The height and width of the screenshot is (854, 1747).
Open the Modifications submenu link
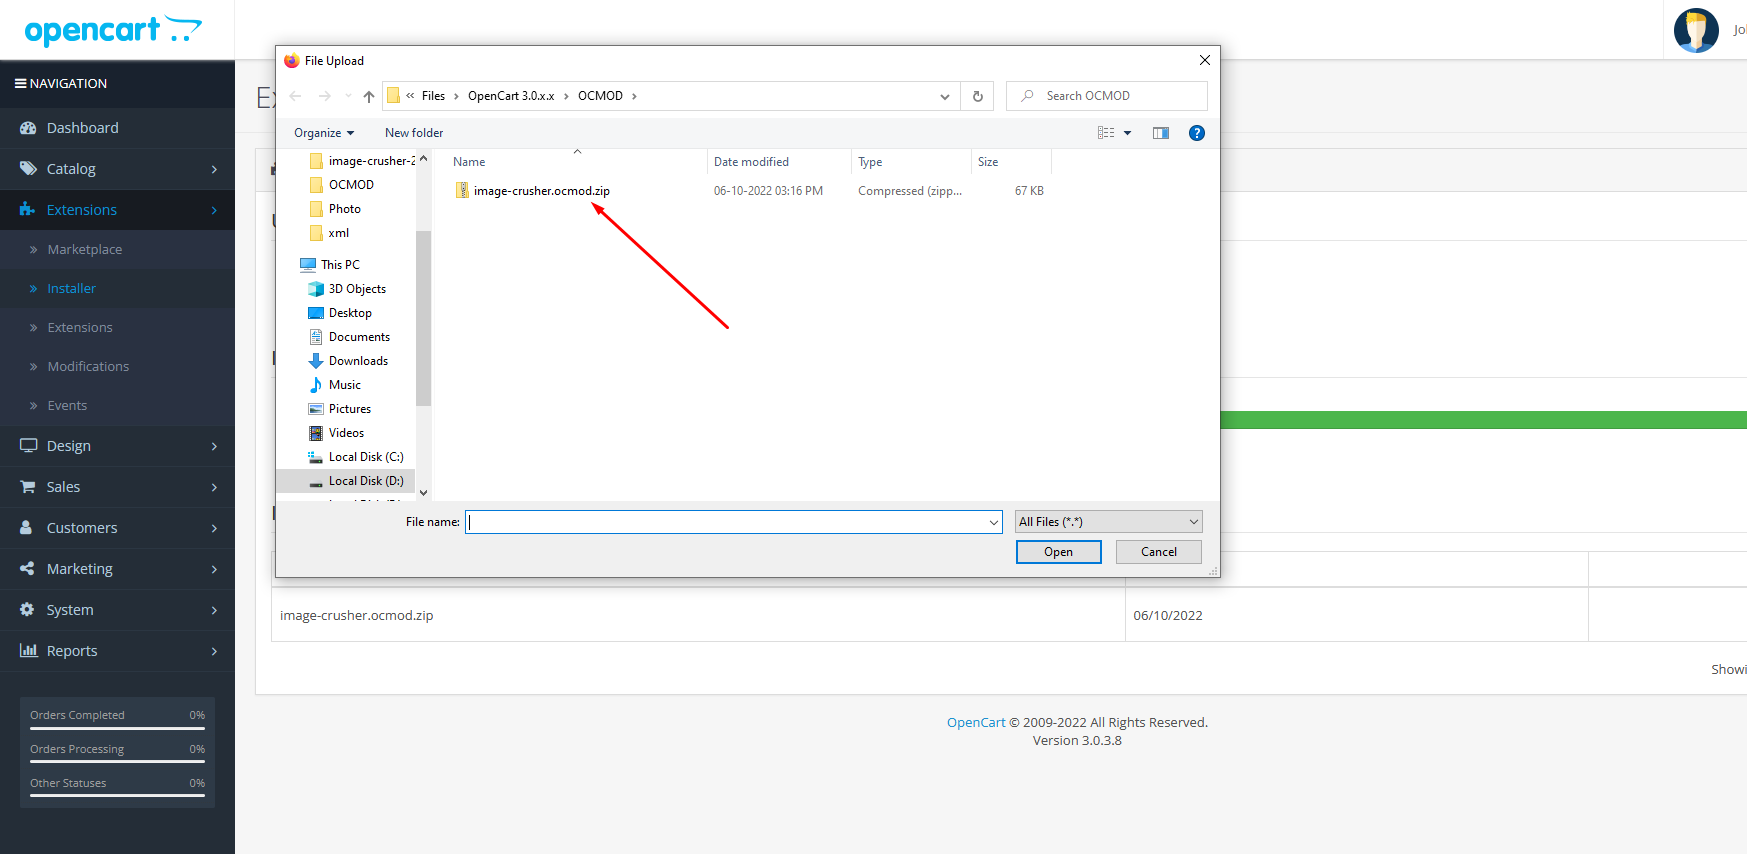[88, 366]
